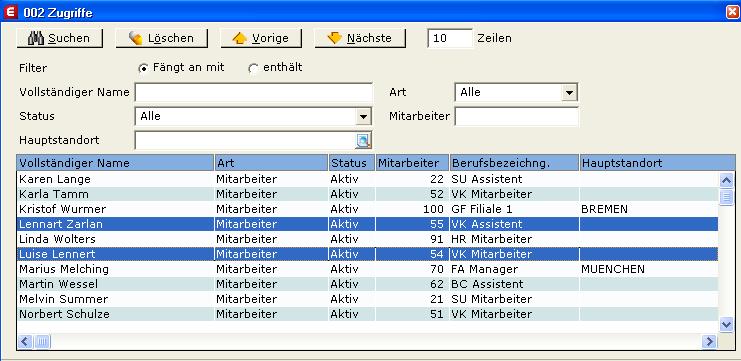The height and width of the screenshot is (361, 741).
Task: Click the Mitarbeiter filter input field
Action: click(x=517, y=116)
